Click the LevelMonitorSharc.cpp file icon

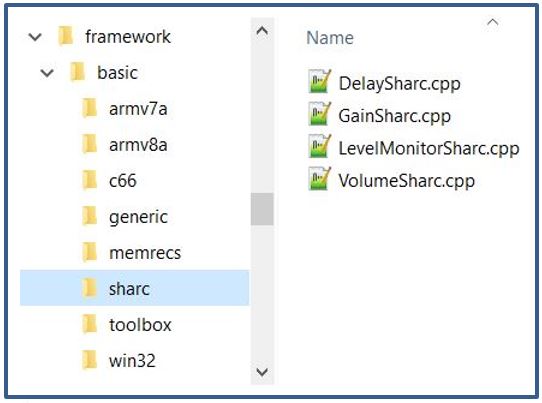click(319, 146)
